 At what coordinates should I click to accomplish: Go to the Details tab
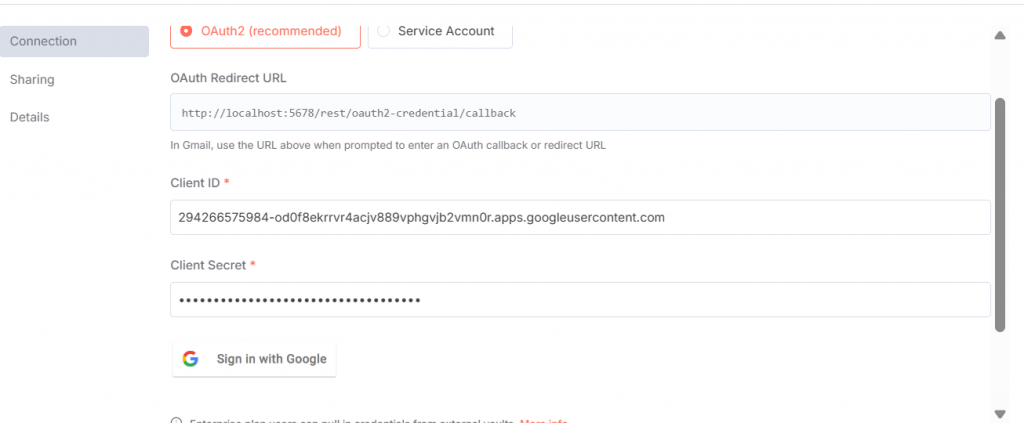pos(30,117)
